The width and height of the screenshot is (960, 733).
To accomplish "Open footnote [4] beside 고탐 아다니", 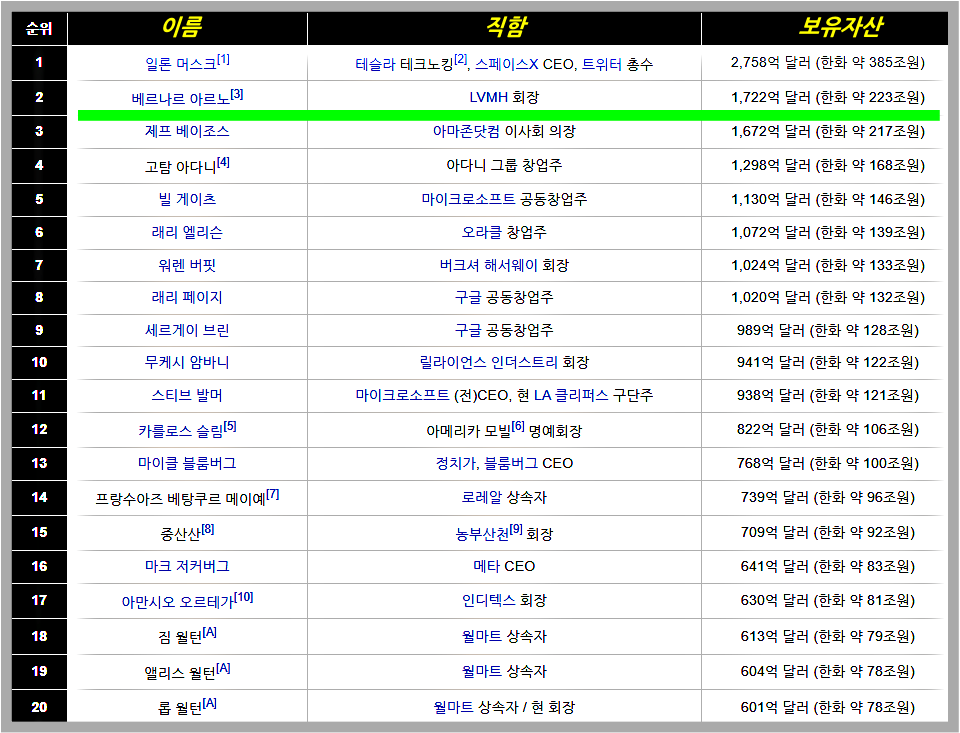I will 223,162.
